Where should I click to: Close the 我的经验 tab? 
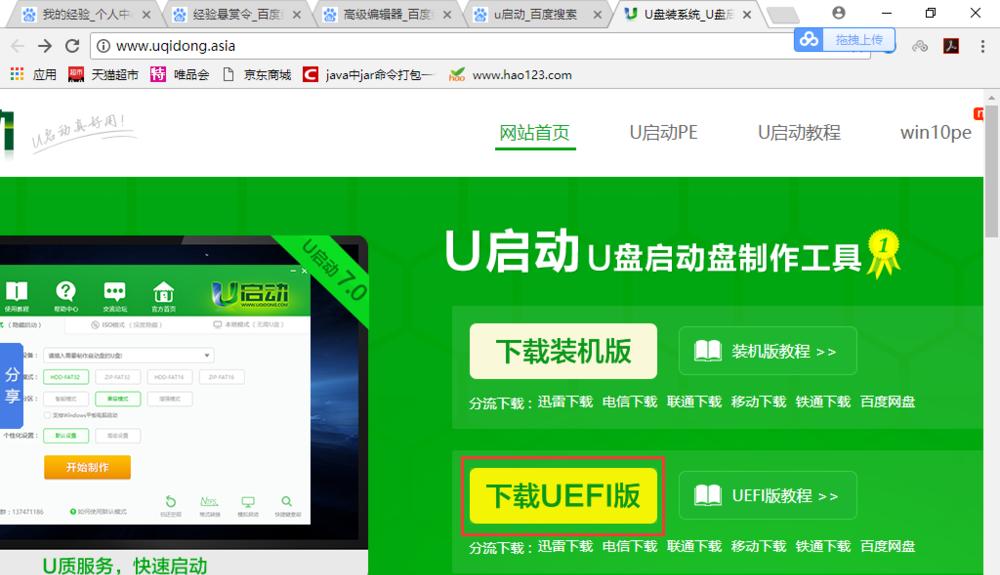pos(146,15)
